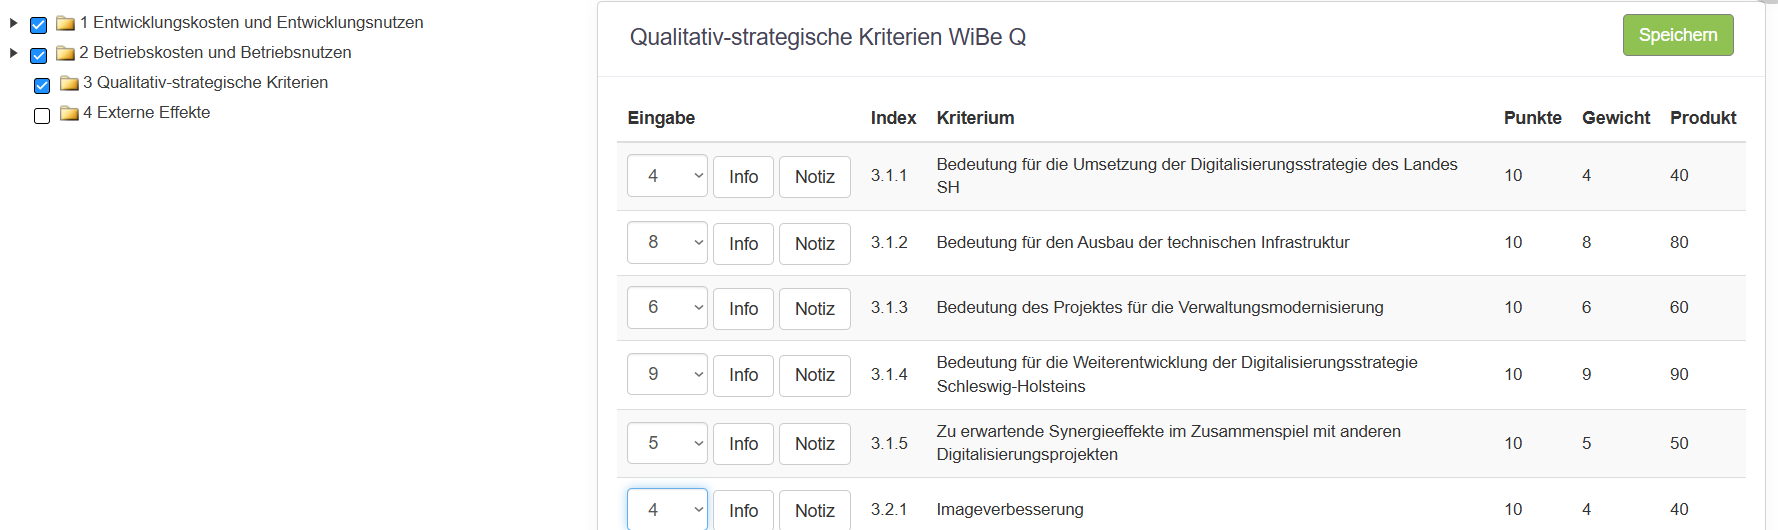Uncheck the Entwicklungskosten und Entwicklungsnutzen checkbox
This screenshot has width=1778, height=530.
click(39, 25)
